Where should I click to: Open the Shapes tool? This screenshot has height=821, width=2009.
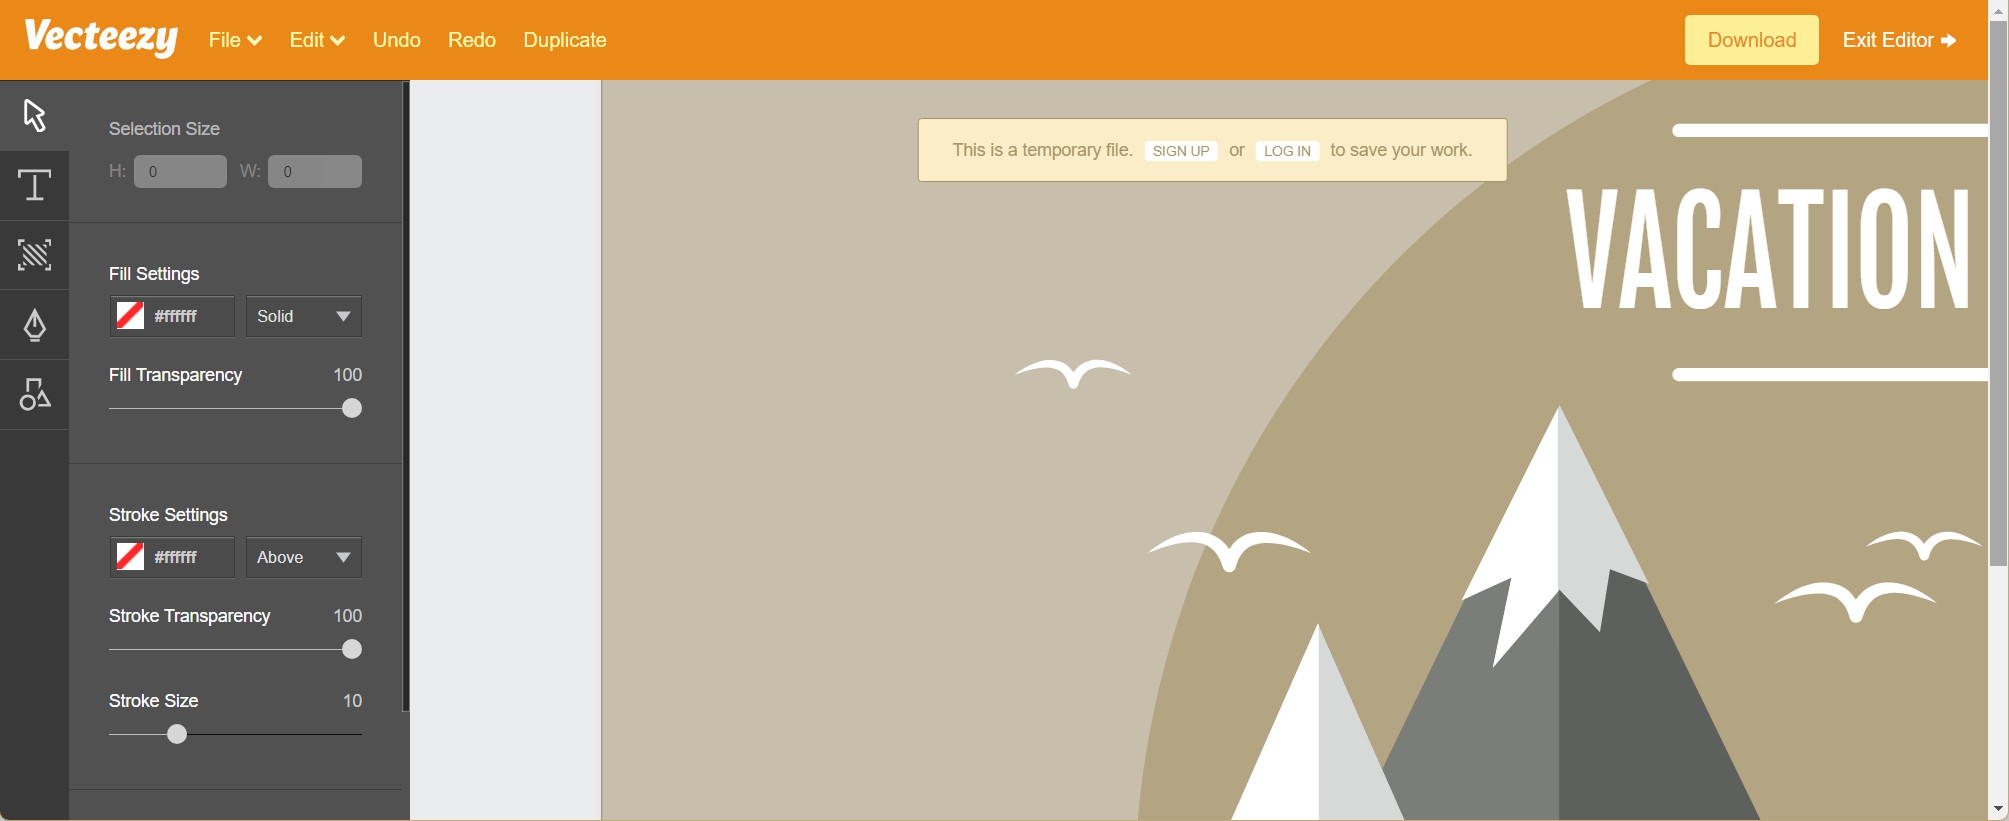34,395
